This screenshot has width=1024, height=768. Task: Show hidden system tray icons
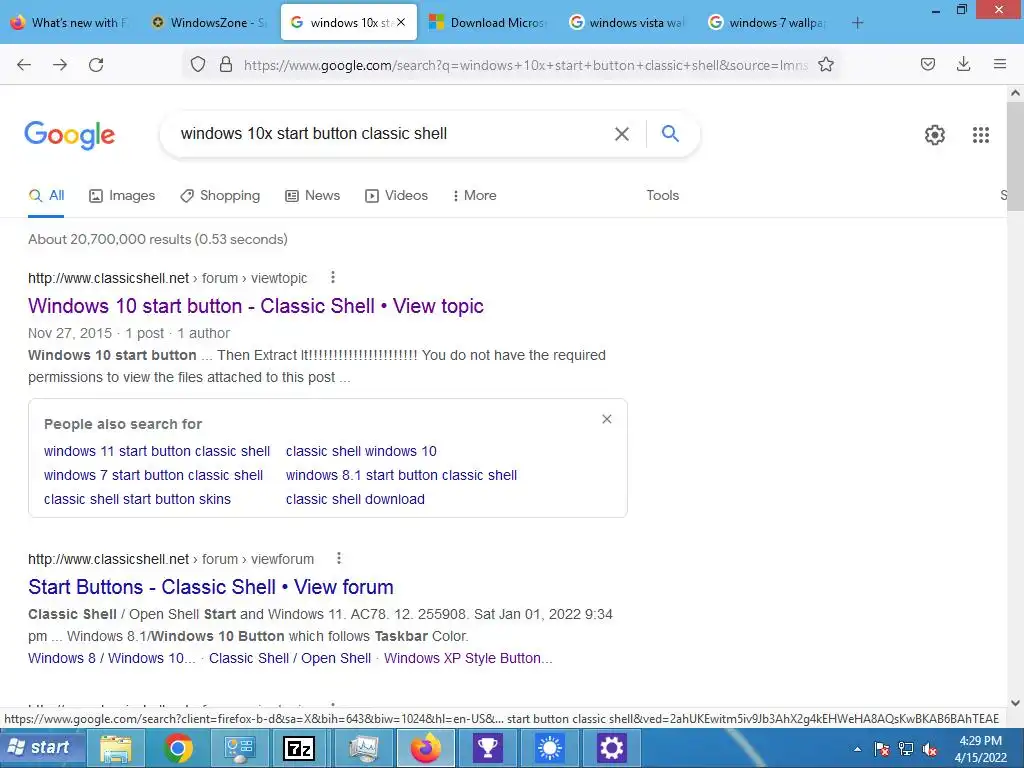coord(857,749)
